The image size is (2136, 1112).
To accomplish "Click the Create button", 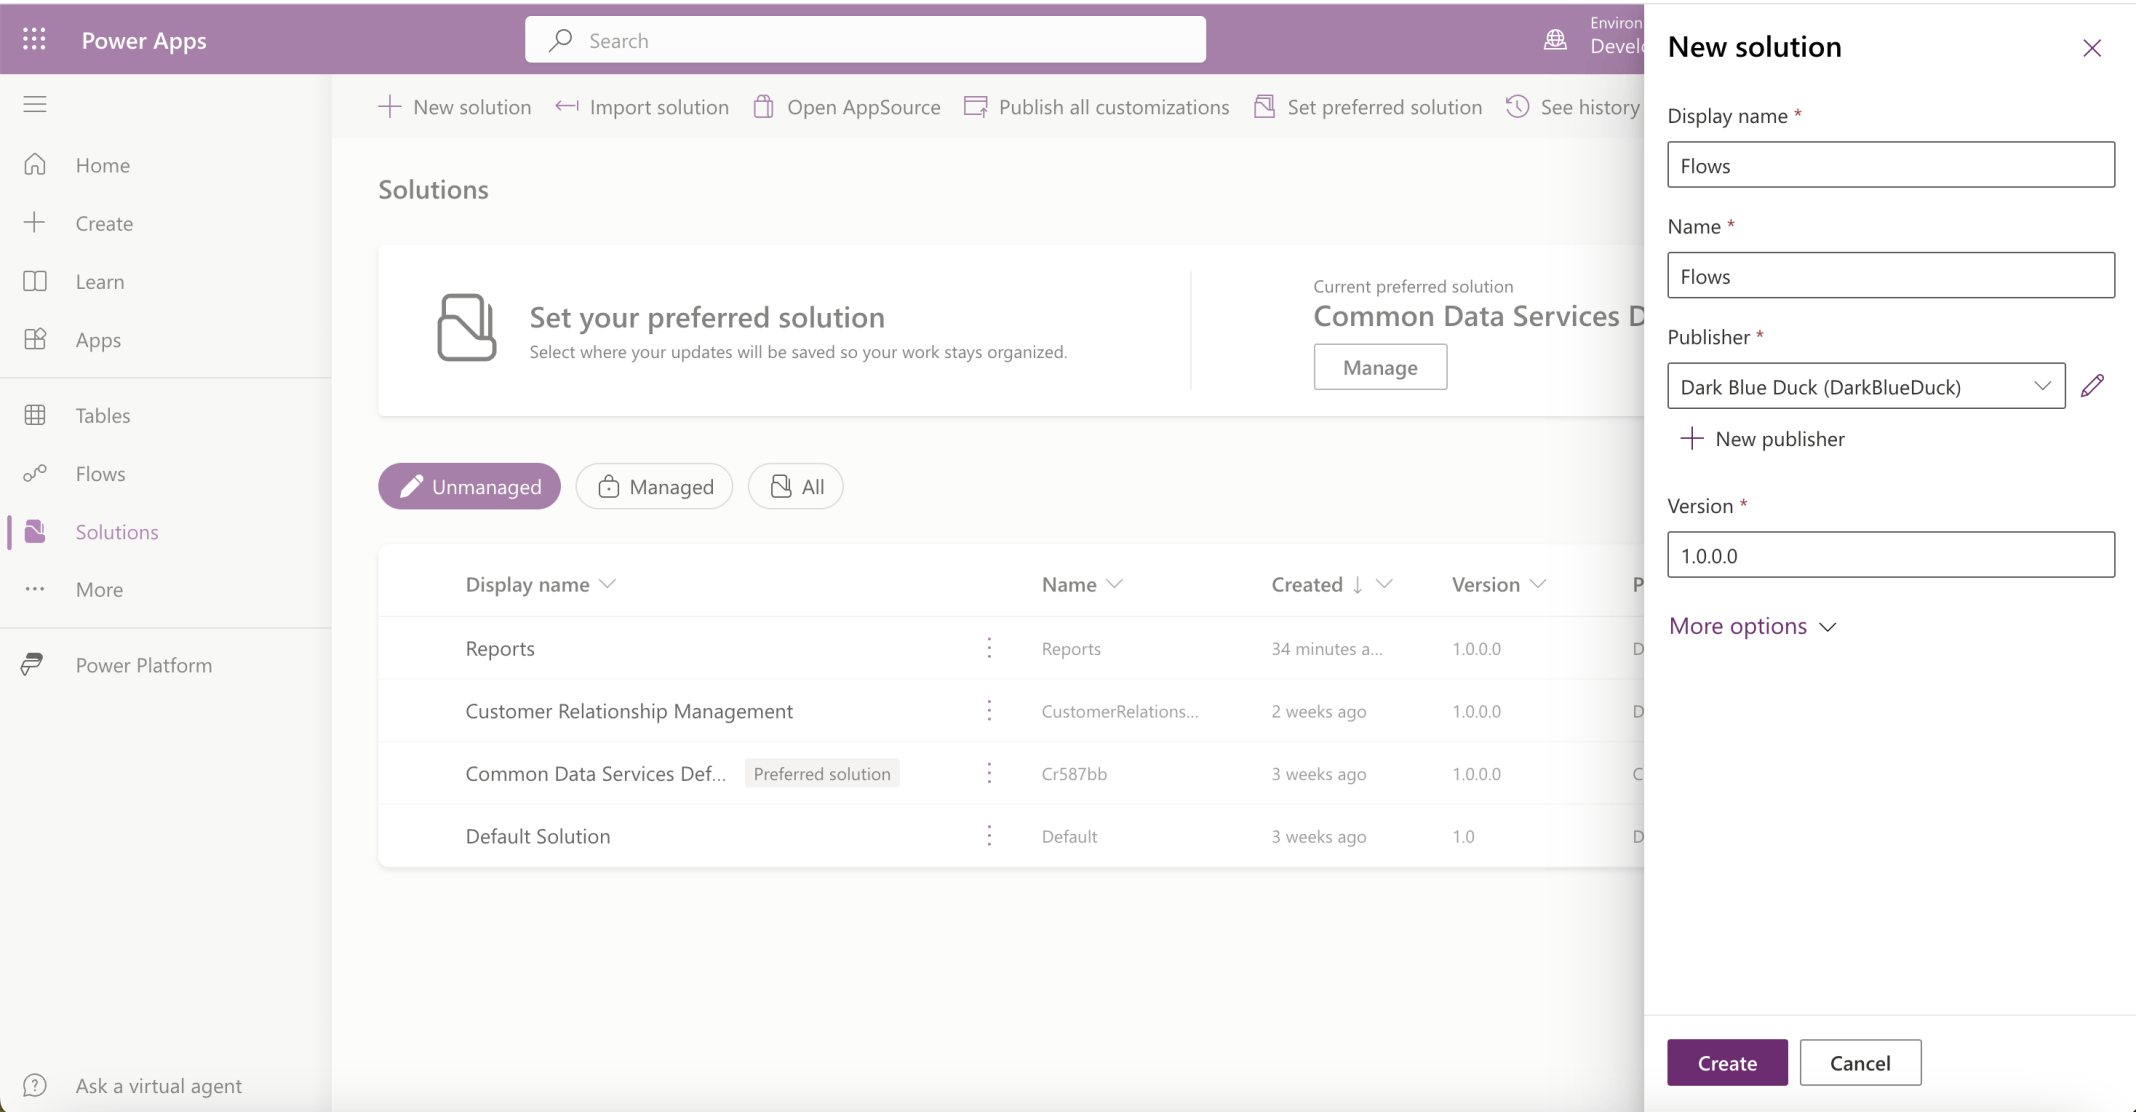I will tap(1727, 1062).
